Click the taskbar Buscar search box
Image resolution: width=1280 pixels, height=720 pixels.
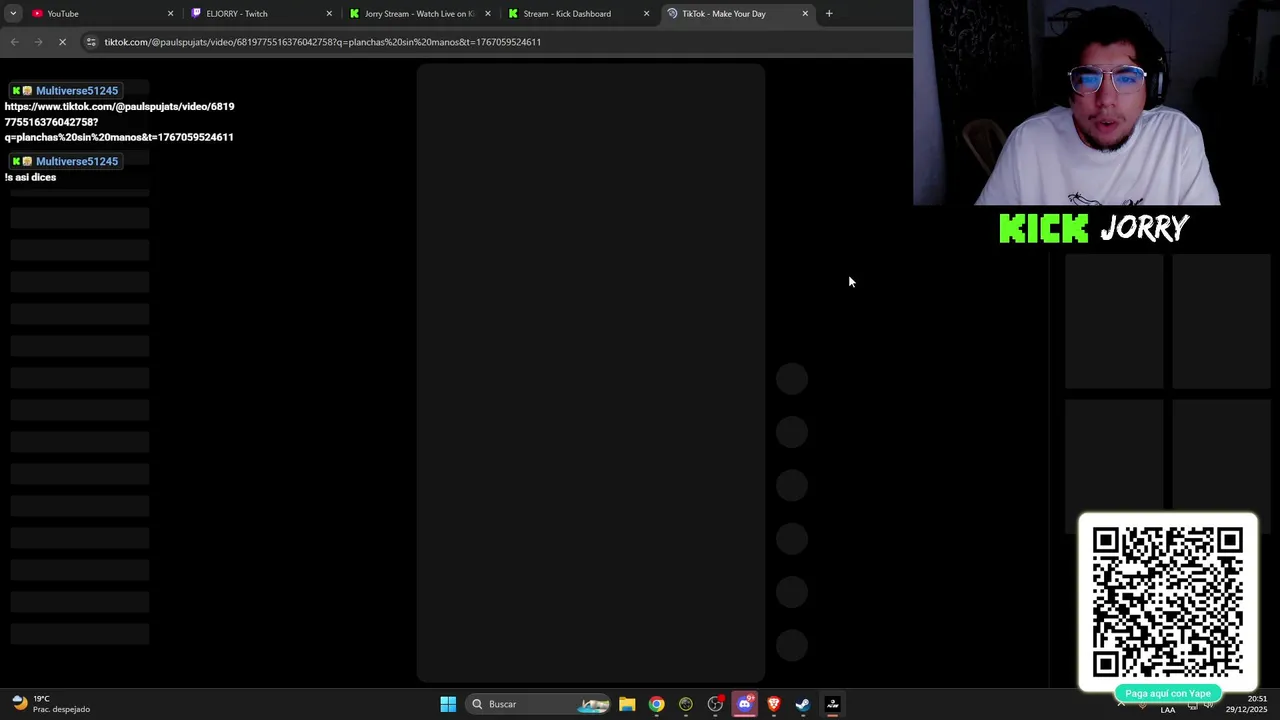point(540,704)
